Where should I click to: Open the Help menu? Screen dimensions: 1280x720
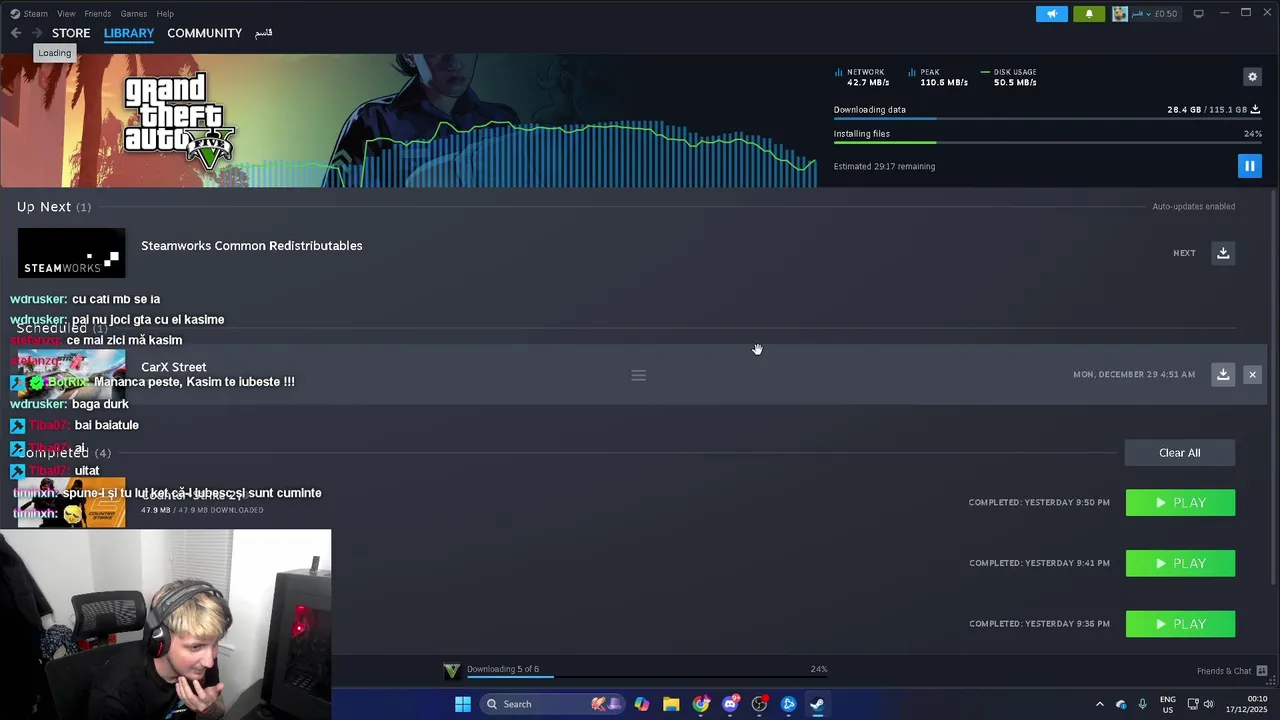tap(165, 14)
